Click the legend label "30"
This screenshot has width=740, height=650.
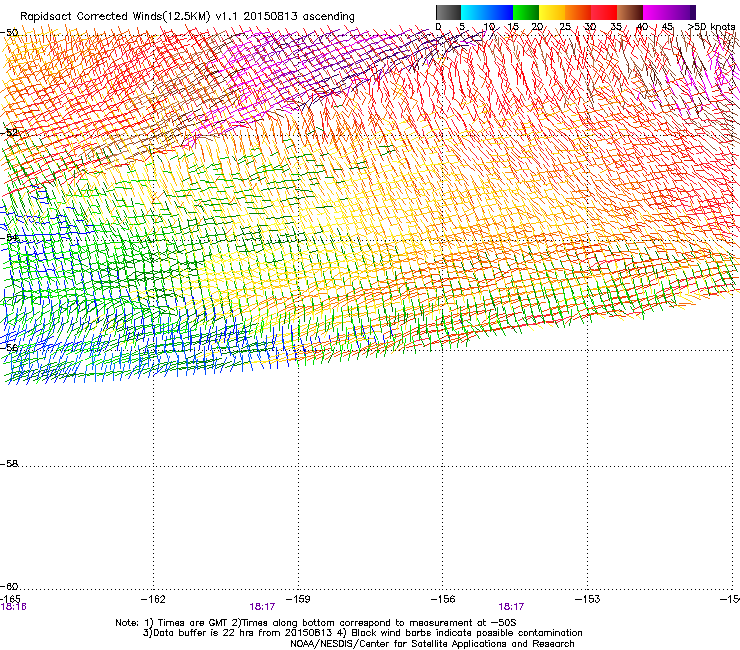pyautogui.click(x=590, y=27)
